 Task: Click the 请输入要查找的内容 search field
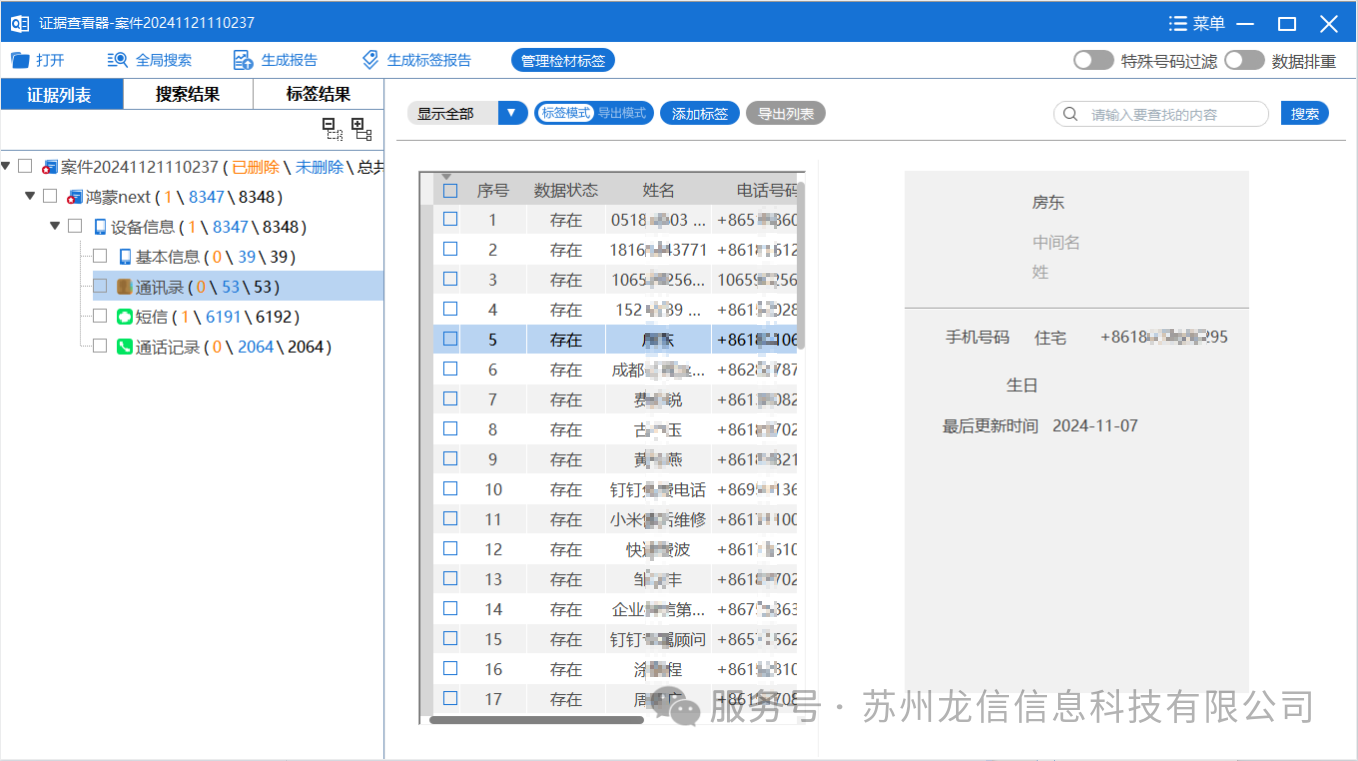tap(1160, 113)
